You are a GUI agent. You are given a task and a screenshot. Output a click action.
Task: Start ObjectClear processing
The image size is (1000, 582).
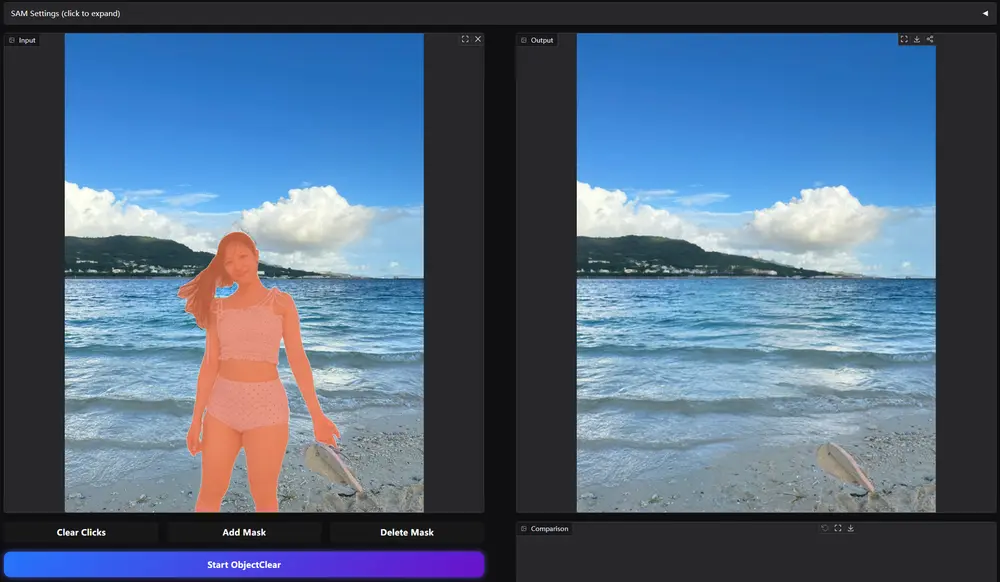tap(244, 565)
